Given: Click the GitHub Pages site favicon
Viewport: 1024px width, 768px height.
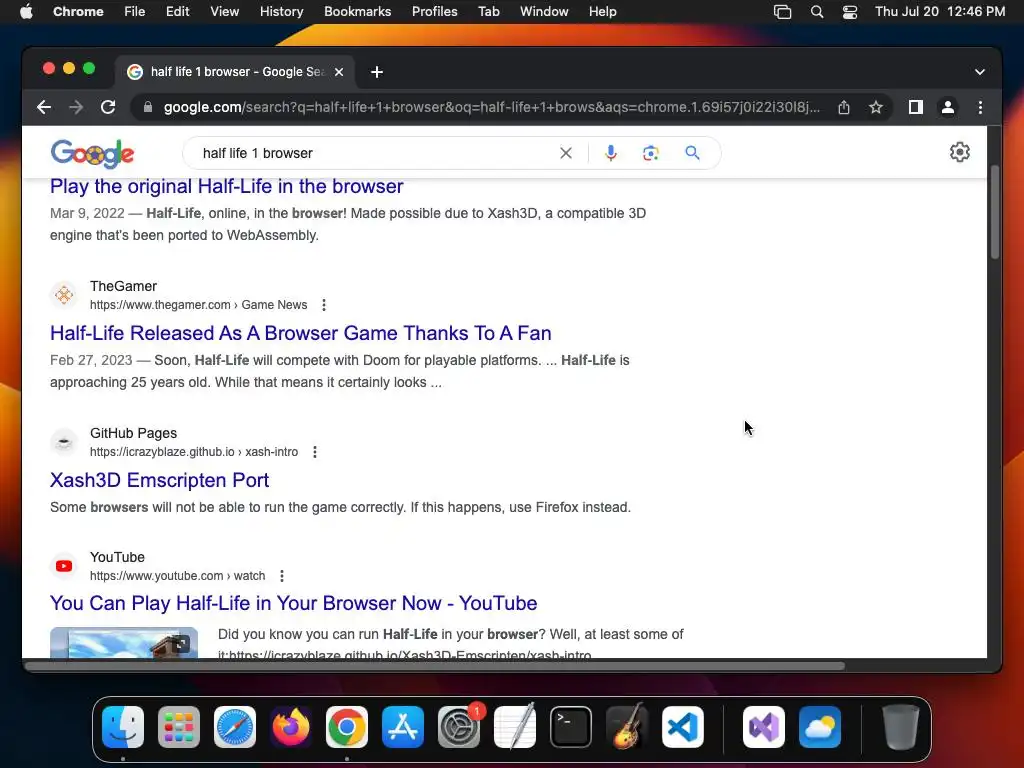Looking at the screenshot, I should point(64,442).
